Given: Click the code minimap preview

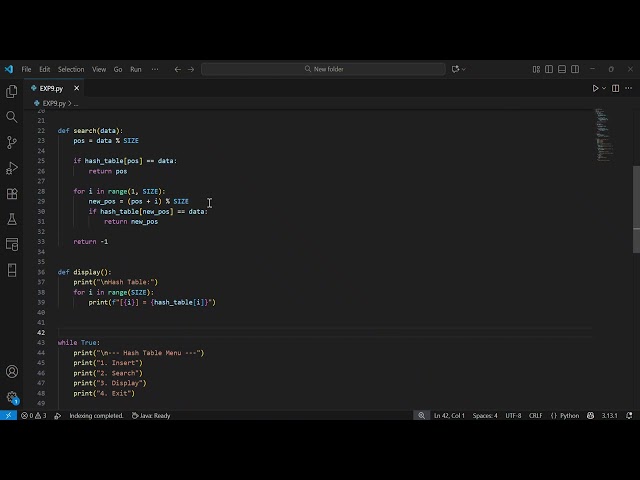Looking at the screenshot, I should click(604, 135).
